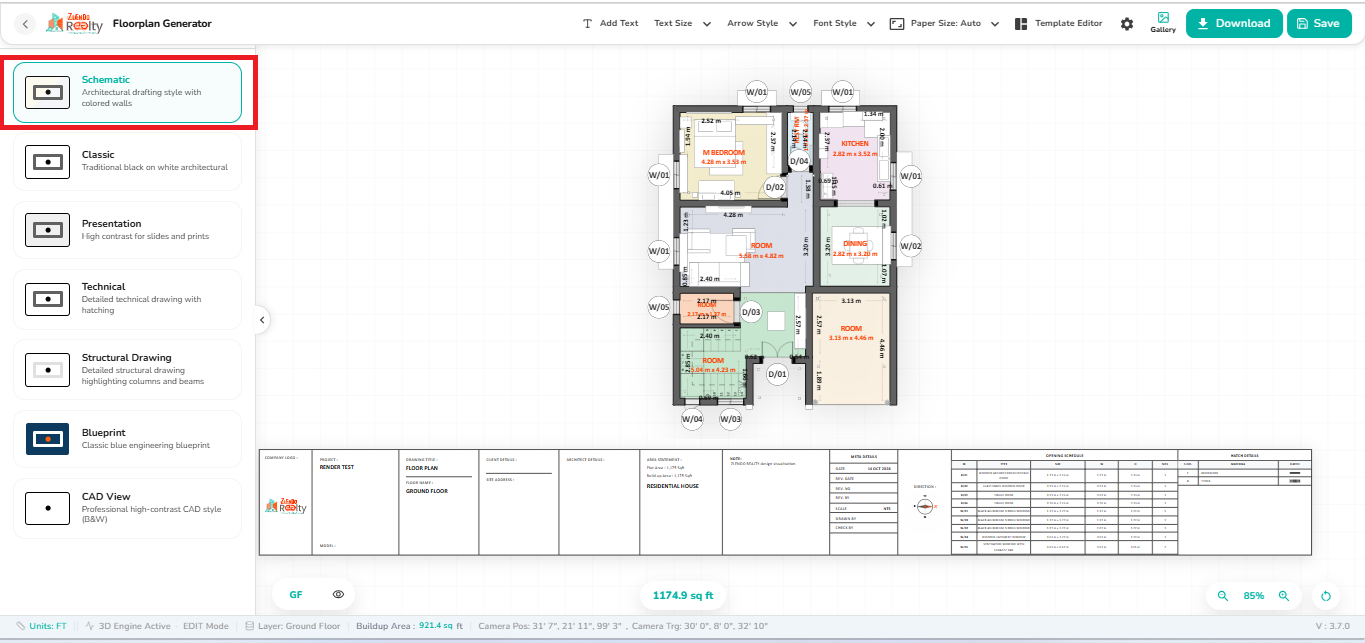
Task: Reset the view with the rotate icon
Action: pyautogui.click(x=1326, y=596)
